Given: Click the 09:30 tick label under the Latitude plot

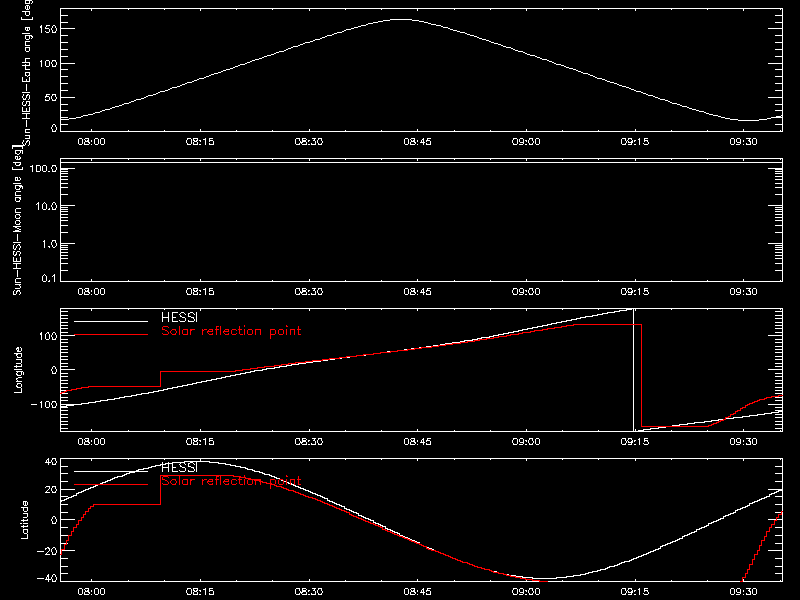Looking at the screenshot, I should 743,592.
